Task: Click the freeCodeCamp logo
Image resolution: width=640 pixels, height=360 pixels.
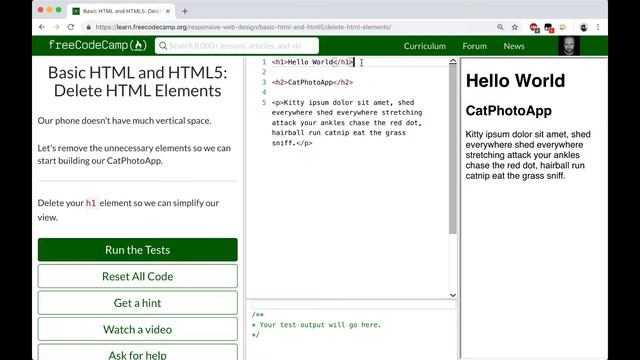Action: pos(98,45)
